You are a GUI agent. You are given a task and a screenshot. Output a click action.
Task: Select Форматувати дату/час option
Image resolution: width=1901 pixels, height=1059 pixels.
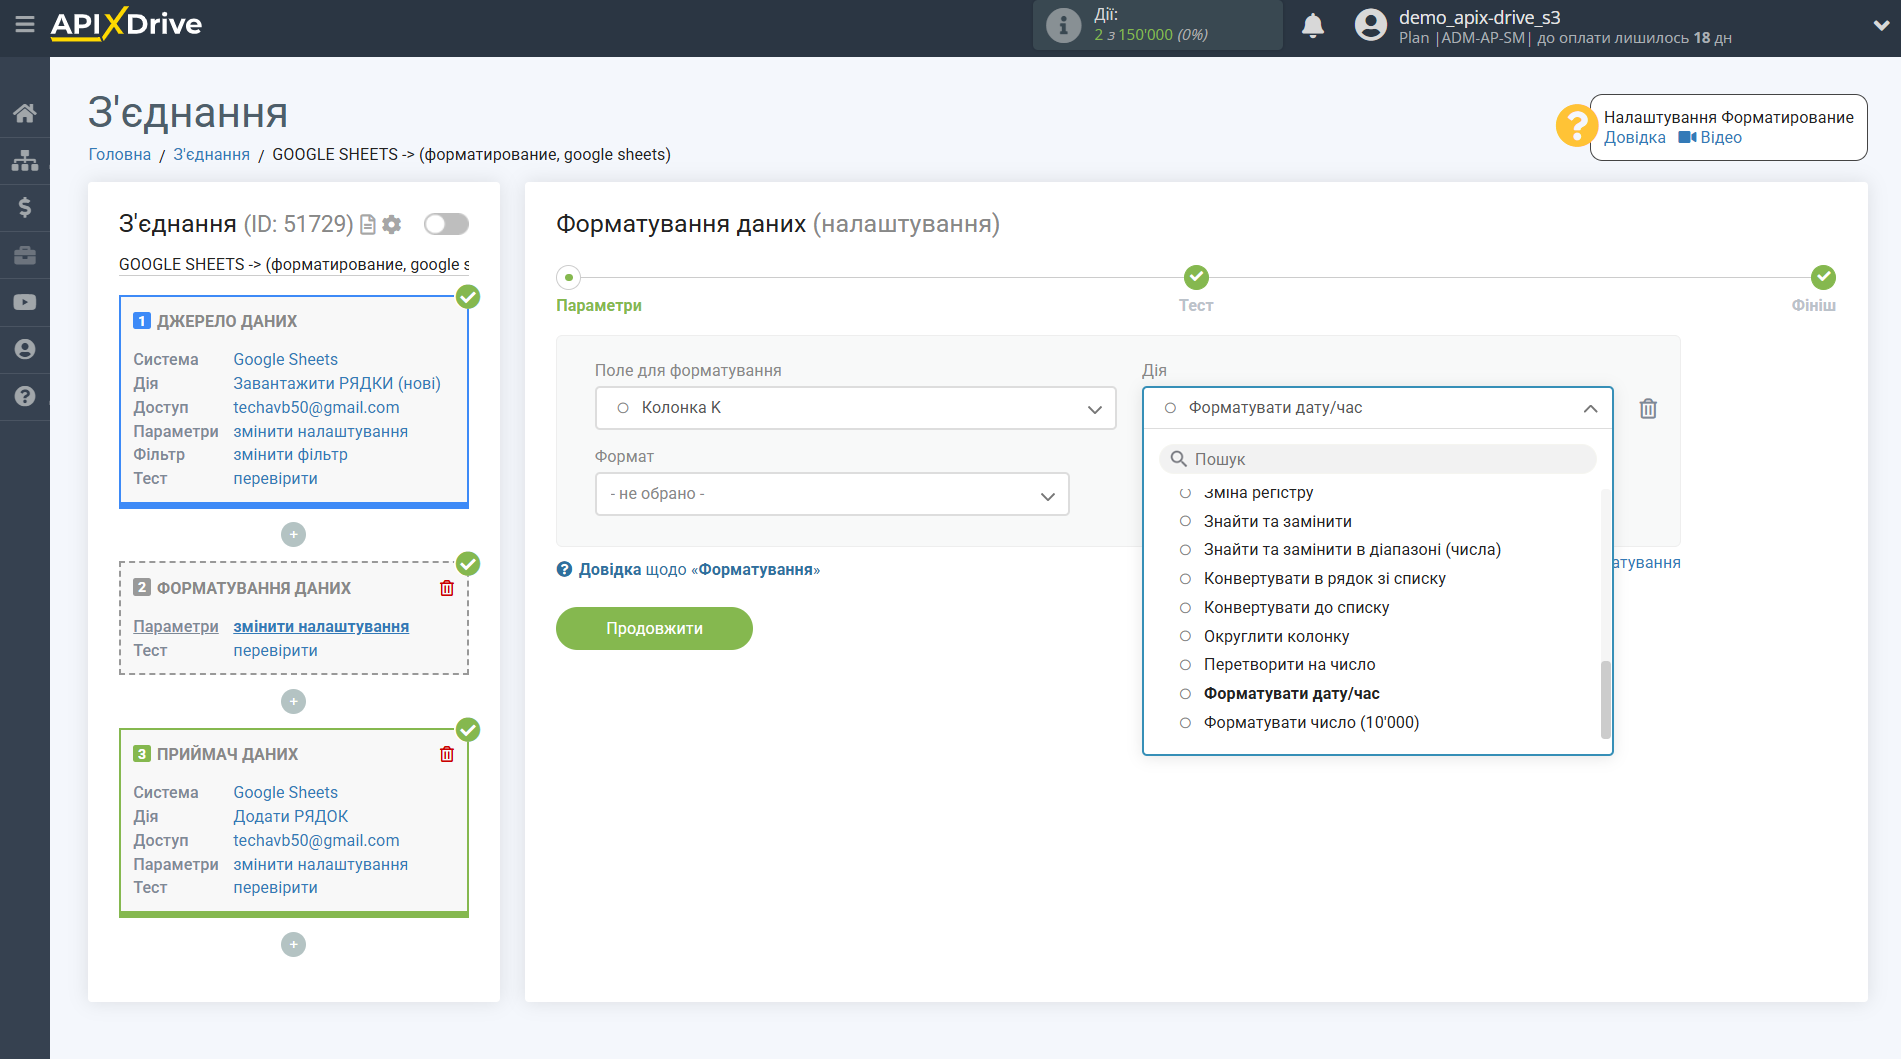pos(1291,693)
